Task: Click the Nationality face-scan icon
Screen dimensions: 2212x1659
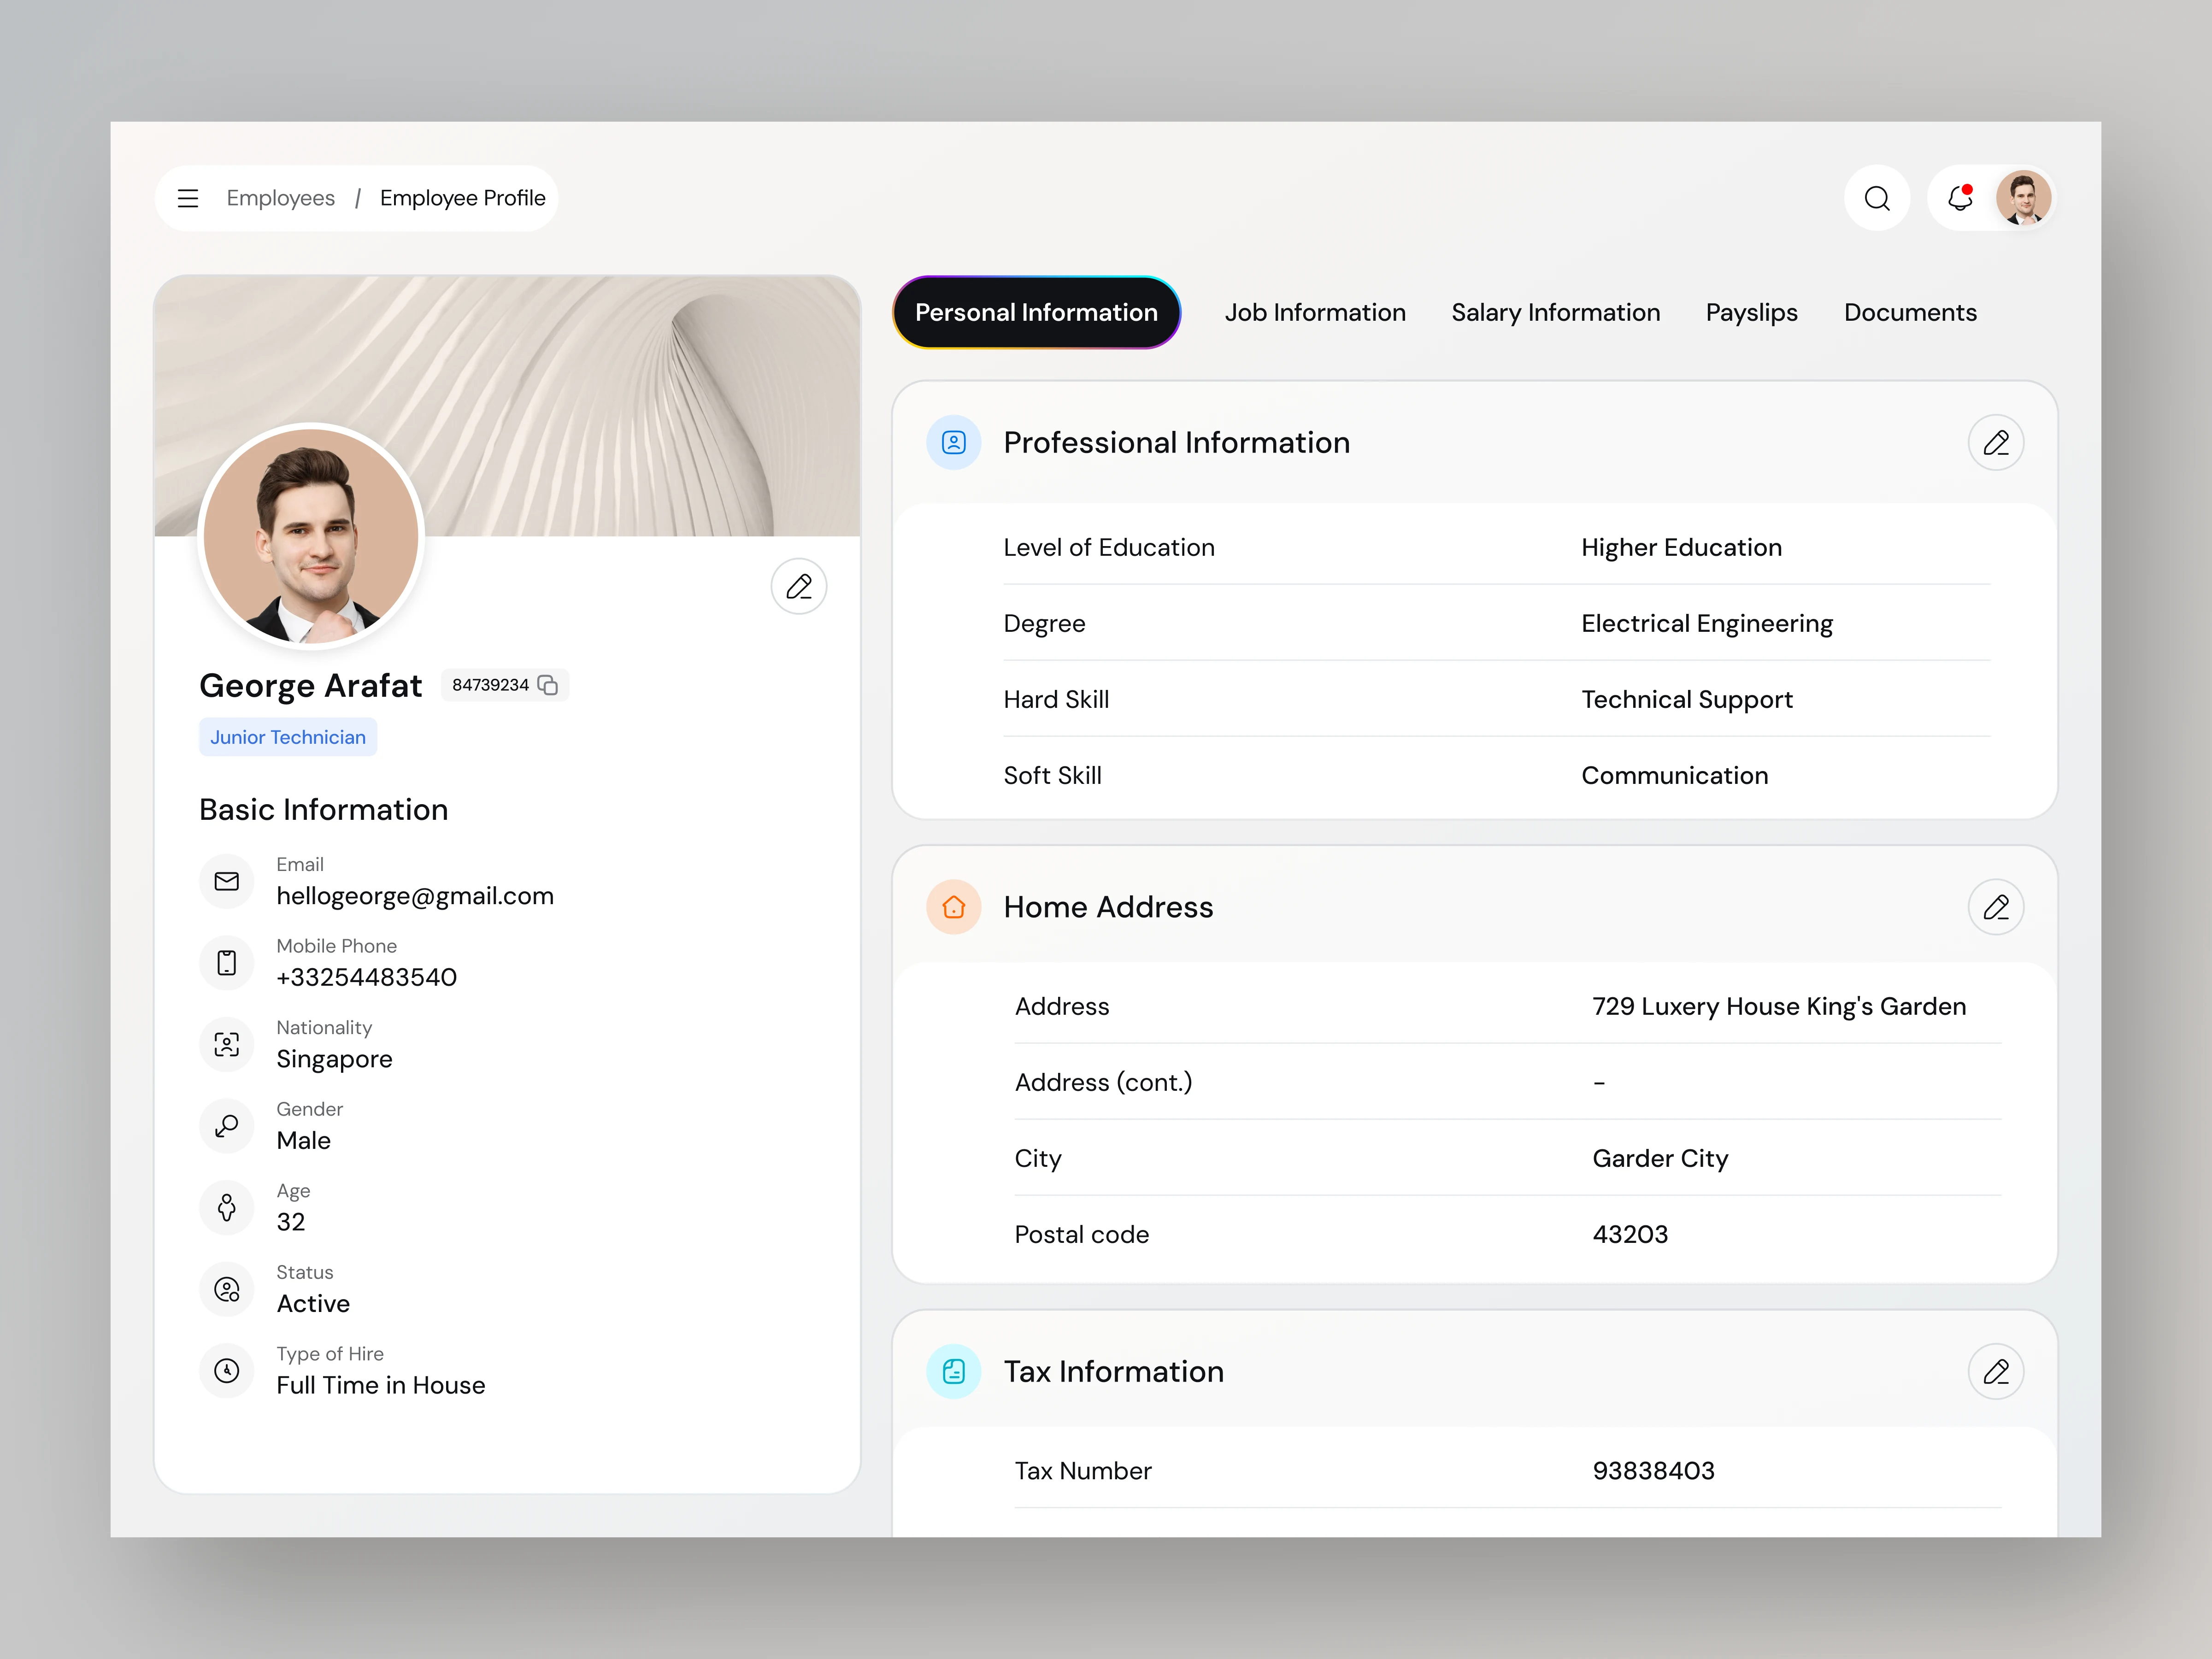Action: [227, 1045]
